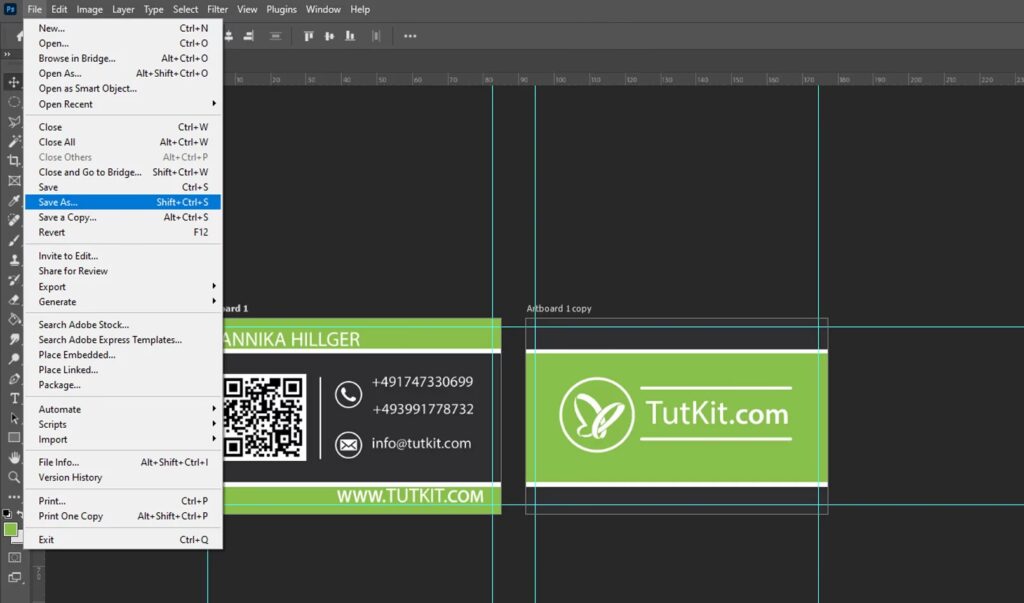The width and height of the screenshot is (1024, 603).
Task: Choose the Hand tool
Action: [14, 457]
